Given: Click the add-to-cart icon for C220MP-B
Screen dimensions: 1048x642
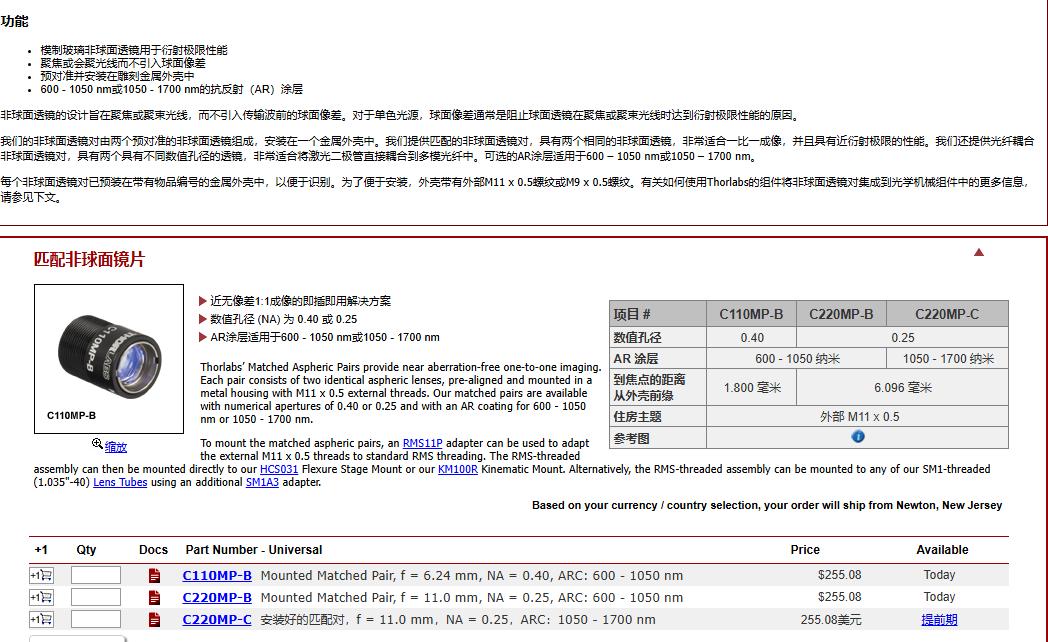Looking at the screenshot, I should click(x=41, y=597).
